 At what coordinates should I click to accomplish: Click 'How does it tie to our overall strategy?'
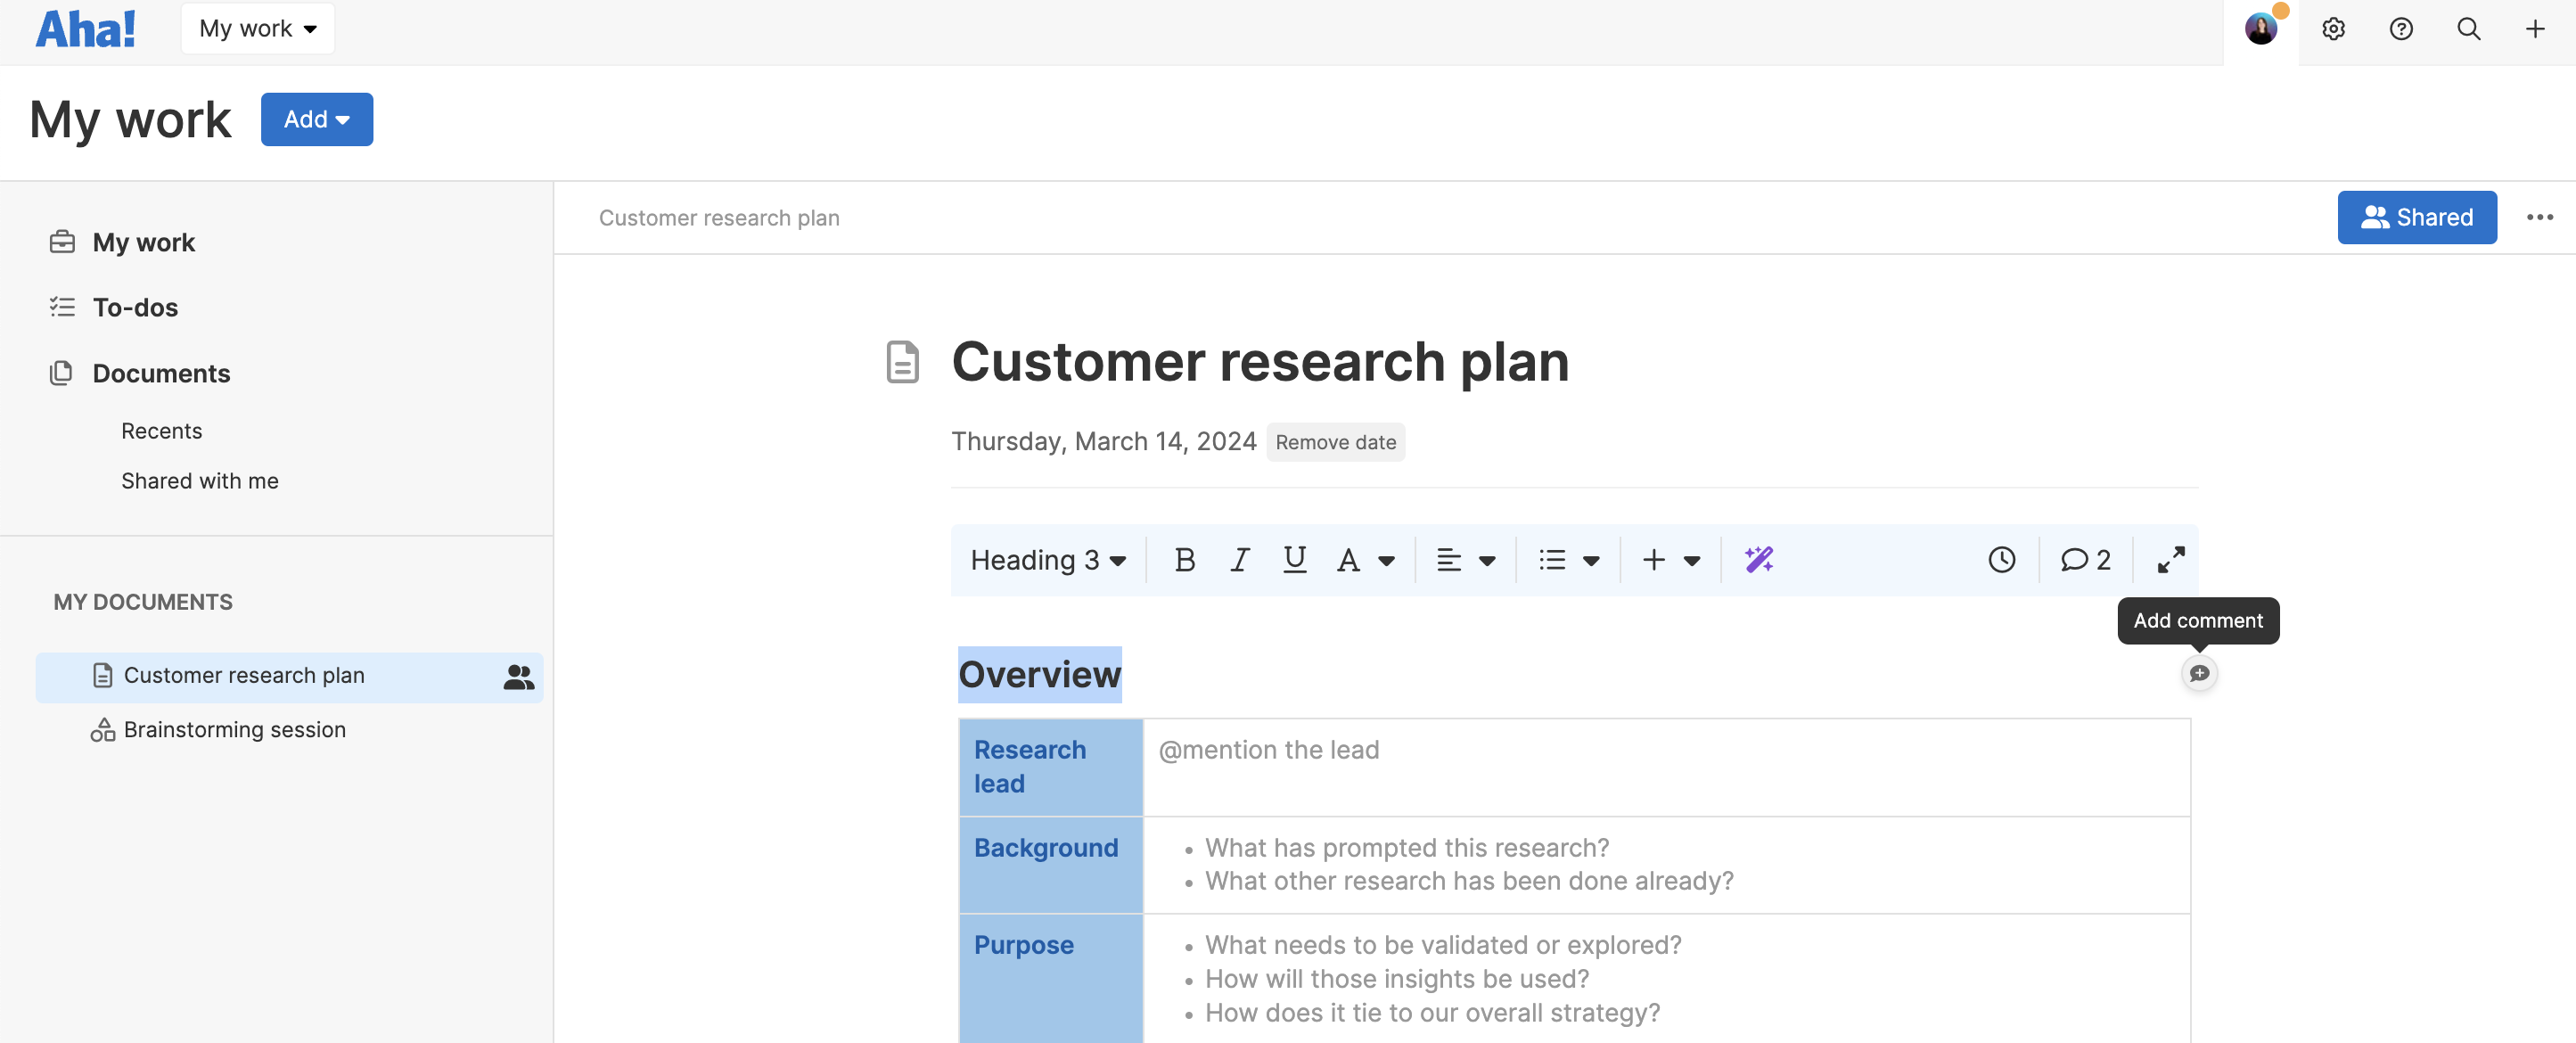tap(1432, 1012)
